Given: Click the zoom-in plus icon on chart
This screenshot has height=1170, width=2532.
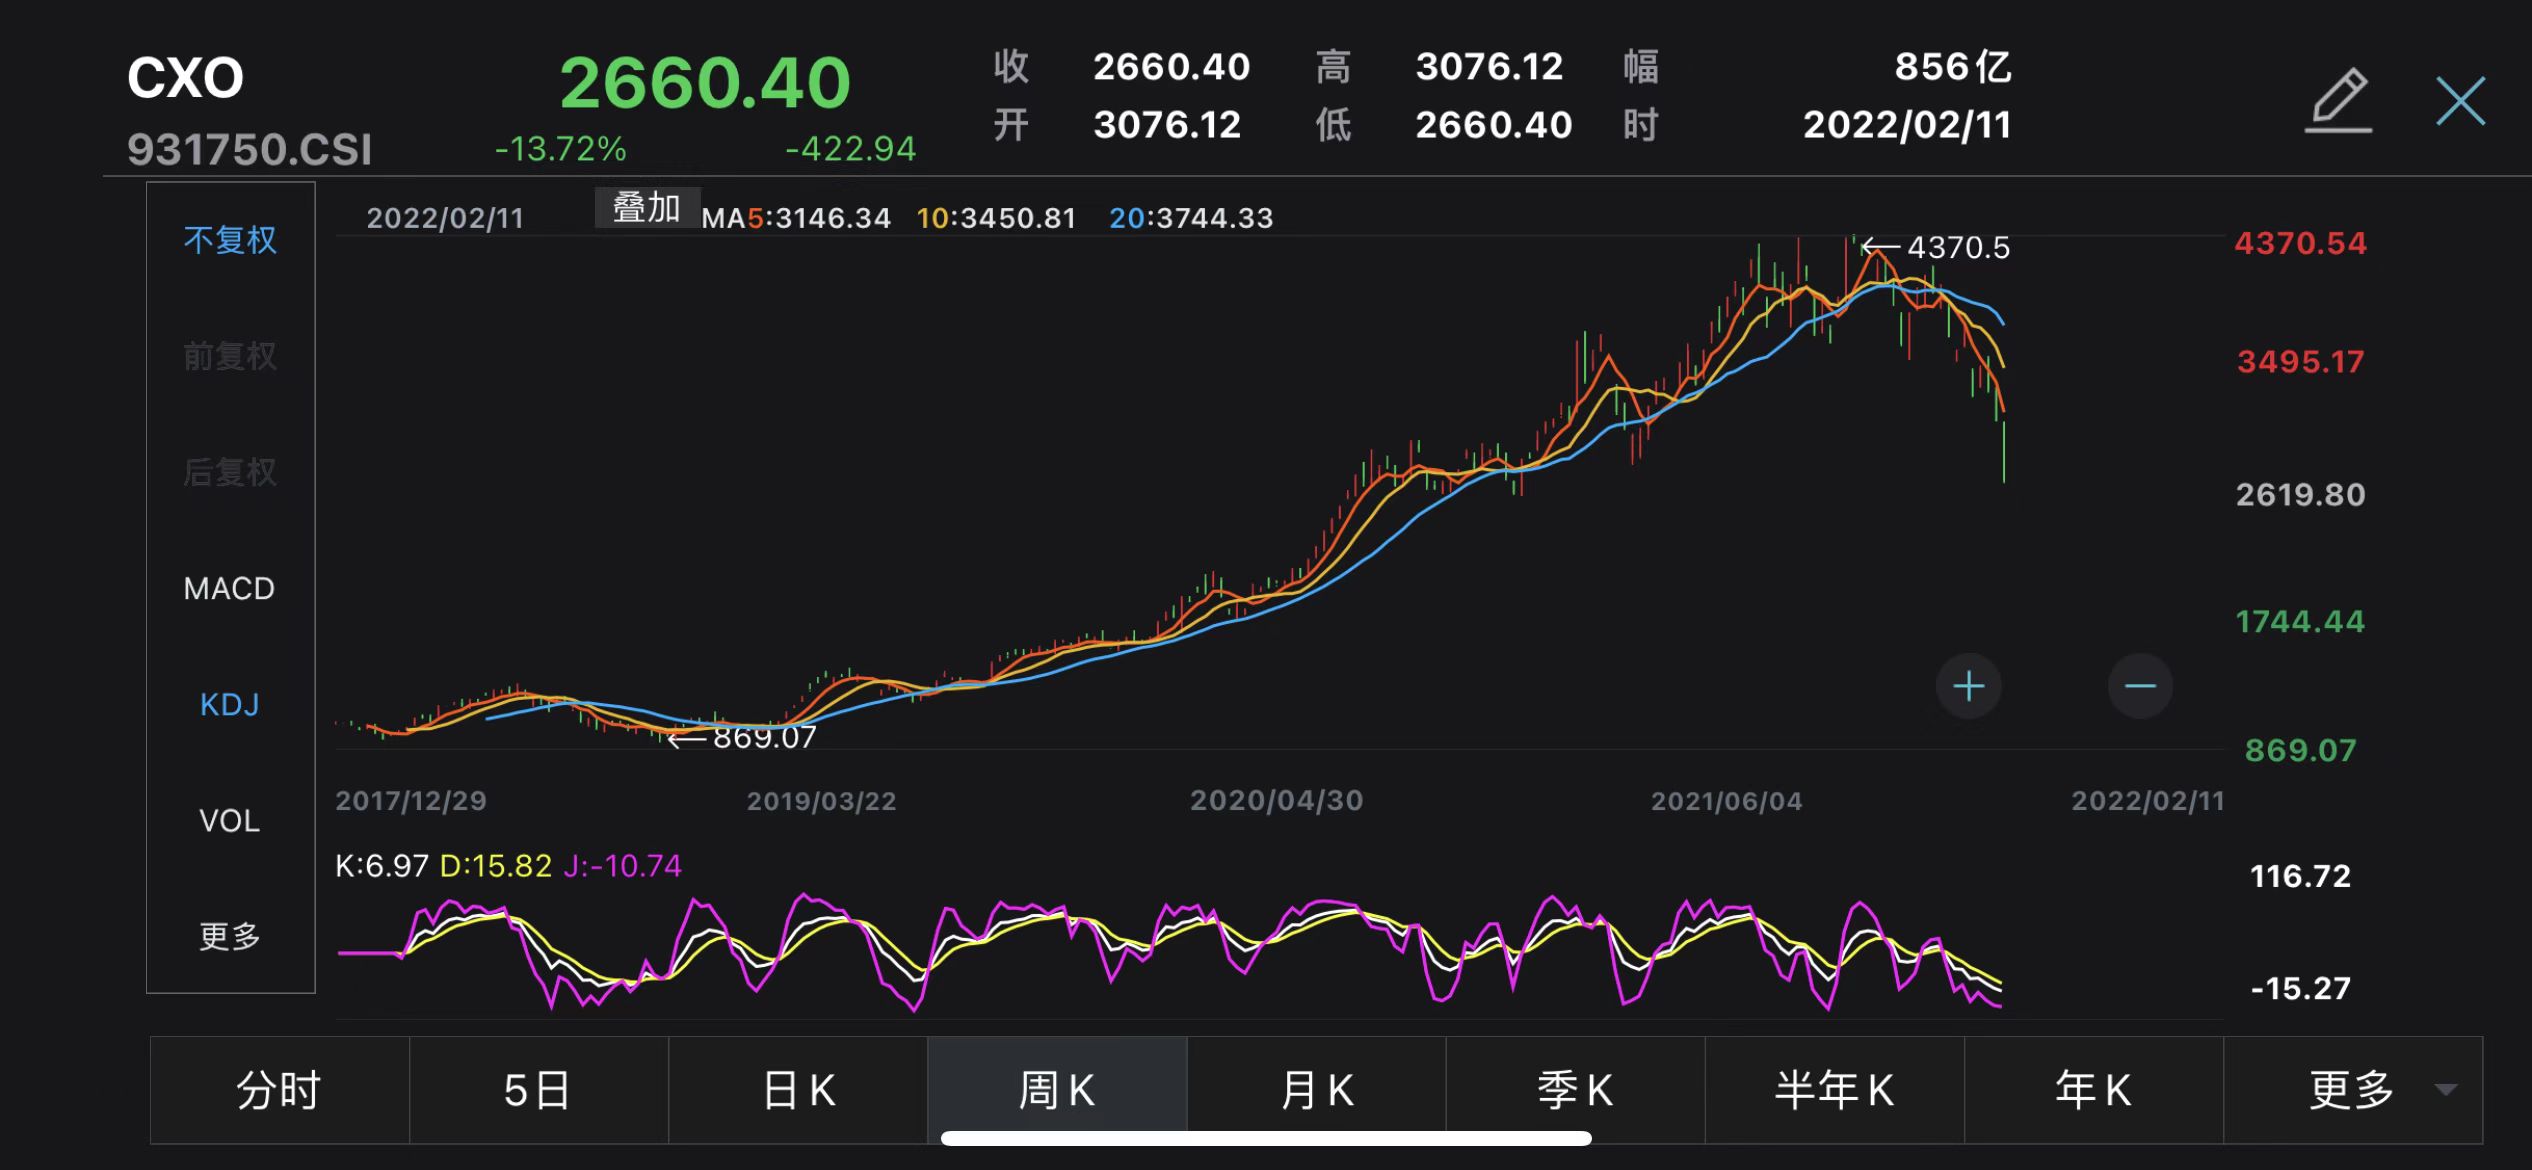Looking at the screenshot, I should coord(1967,685).
